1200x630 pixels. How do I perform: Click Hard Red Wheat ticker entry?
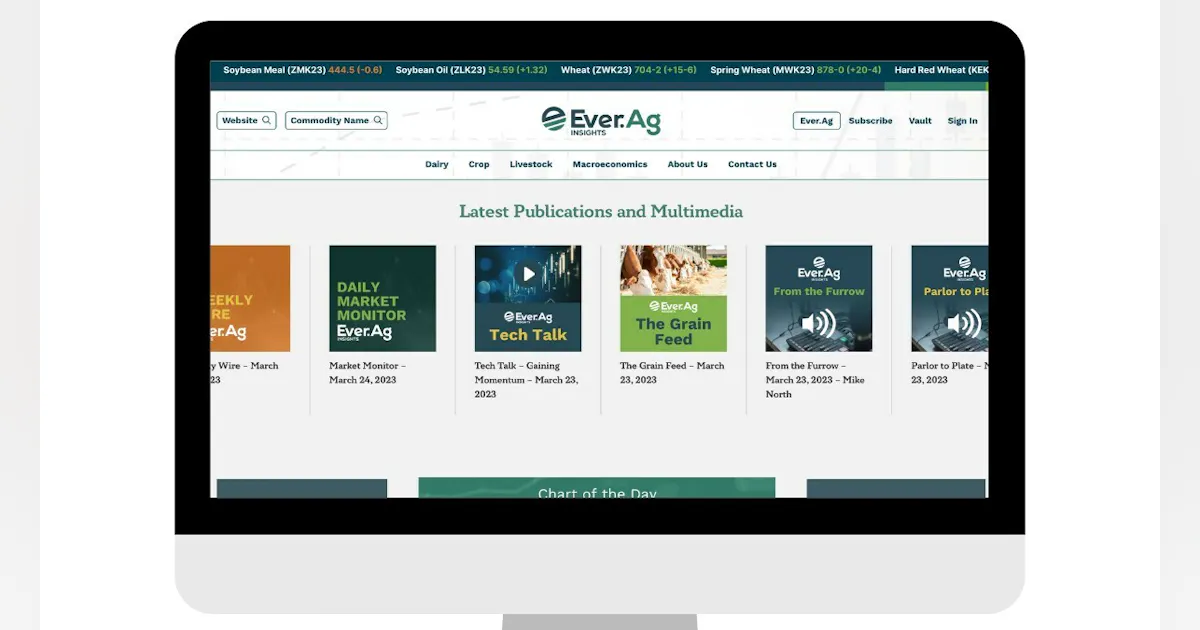pyautogui.click(x=941, y=70)
